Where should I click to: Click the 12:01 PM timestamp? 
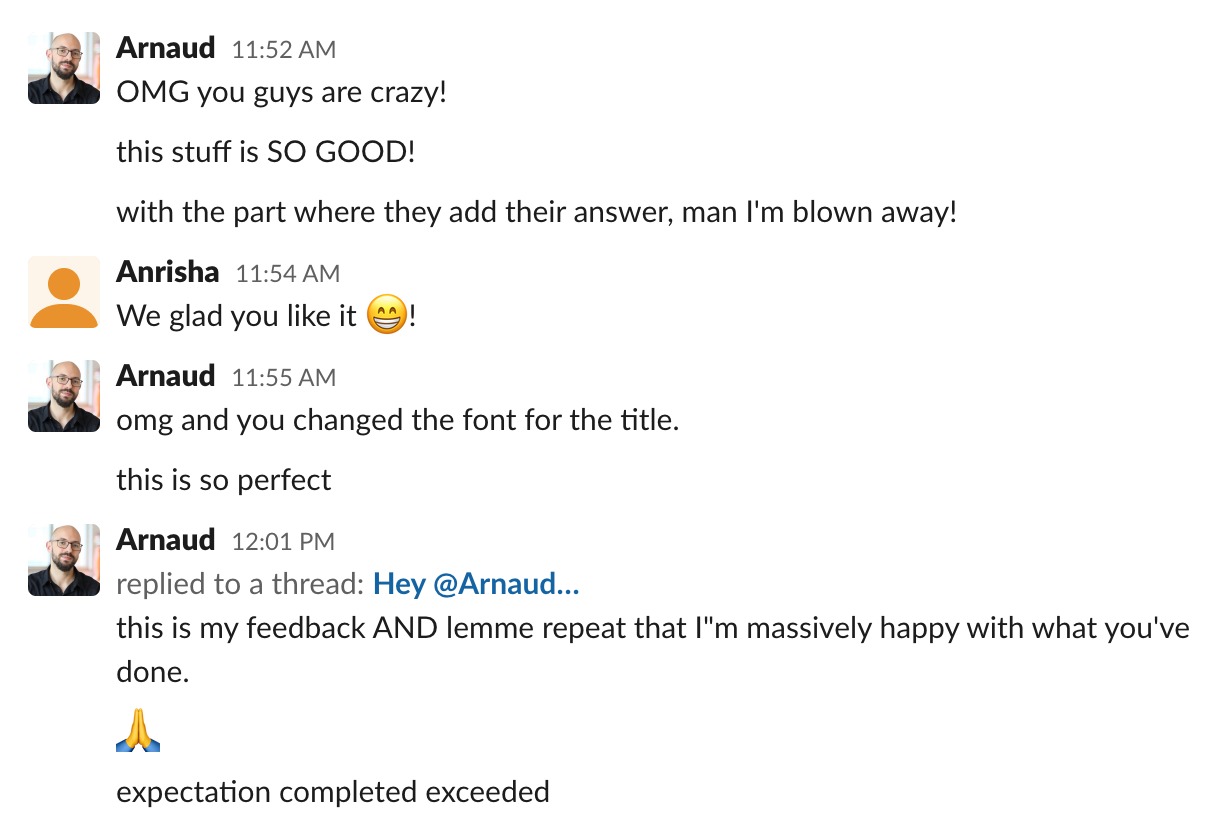click(x=283, y=541)
